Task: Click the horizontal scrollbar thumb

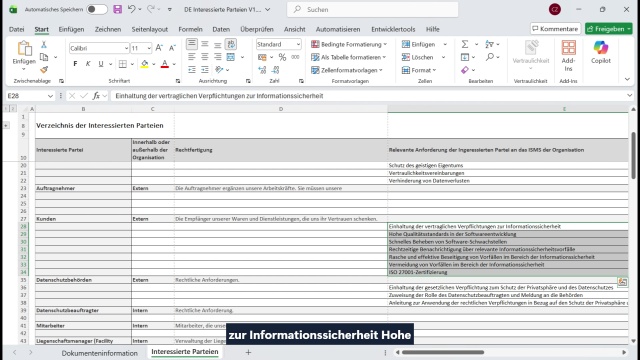Action: tap(443, 352)
